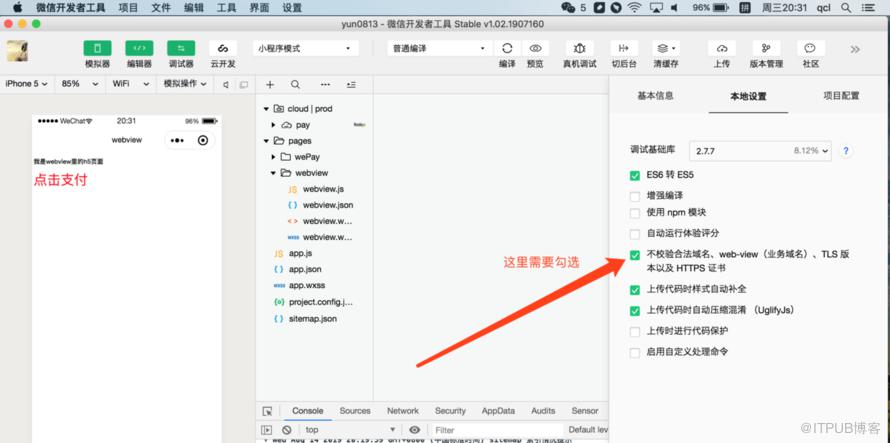Open the 清缓存 clear cache menu
This screenshot has width=890, height=443.
coord(666,48)
